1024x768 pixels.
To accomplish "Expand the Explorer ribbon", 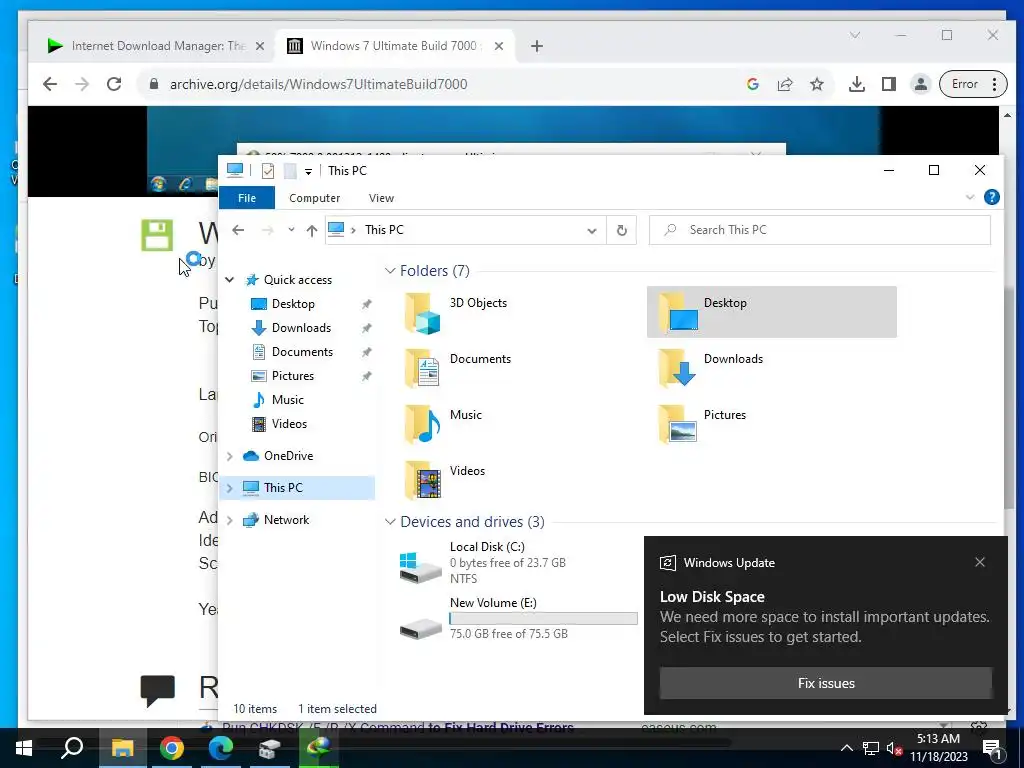I will [x=970, y=197].
